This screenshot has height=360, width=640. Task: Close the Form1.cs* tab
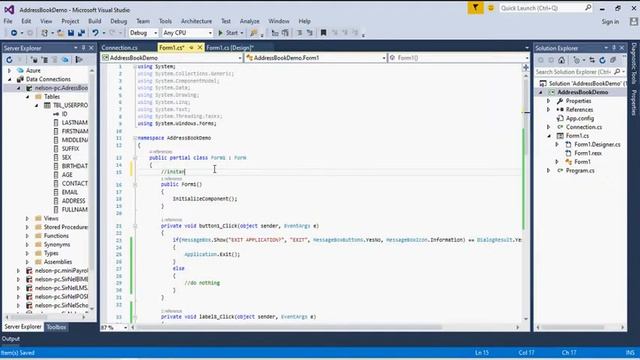[x=200, y=48]
